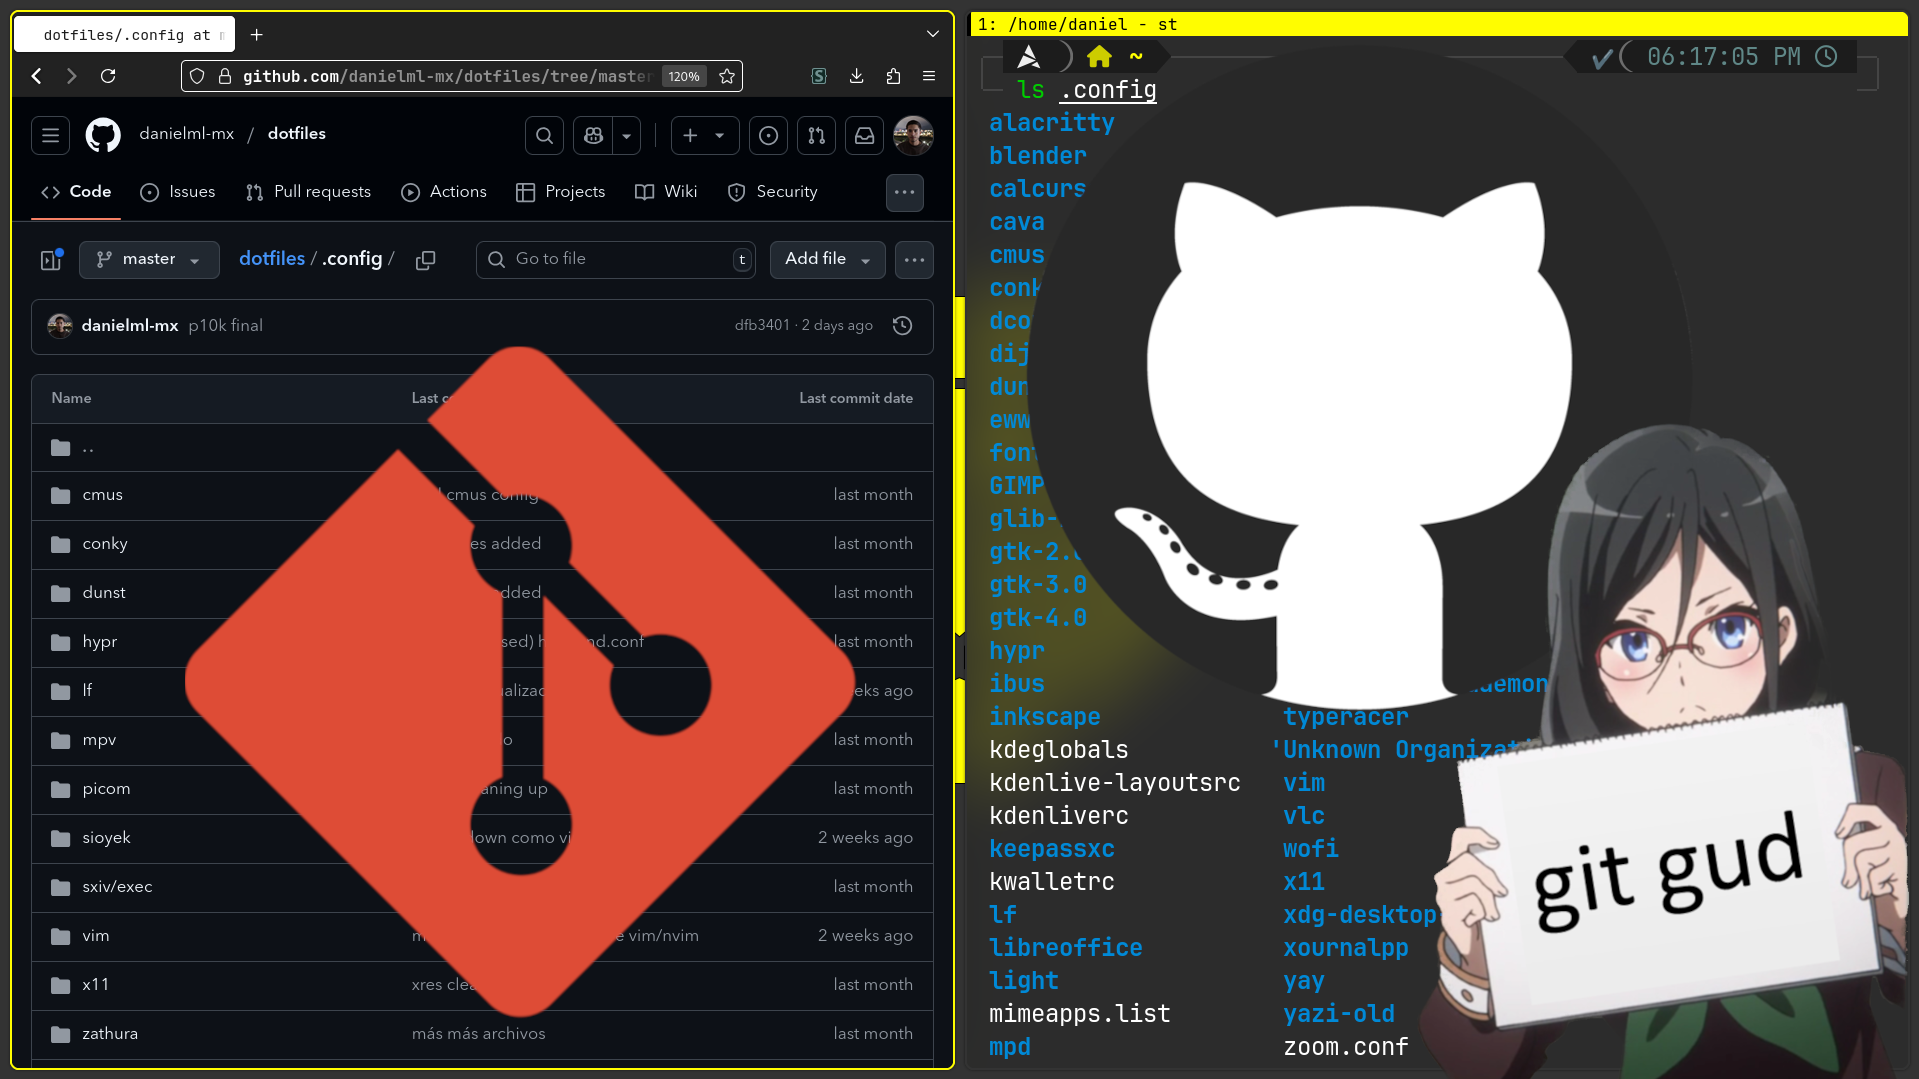The width and height of the screenshot is (1919, 1079).
Task: Bookmark this page with the star icon
Action: [727, 76]
